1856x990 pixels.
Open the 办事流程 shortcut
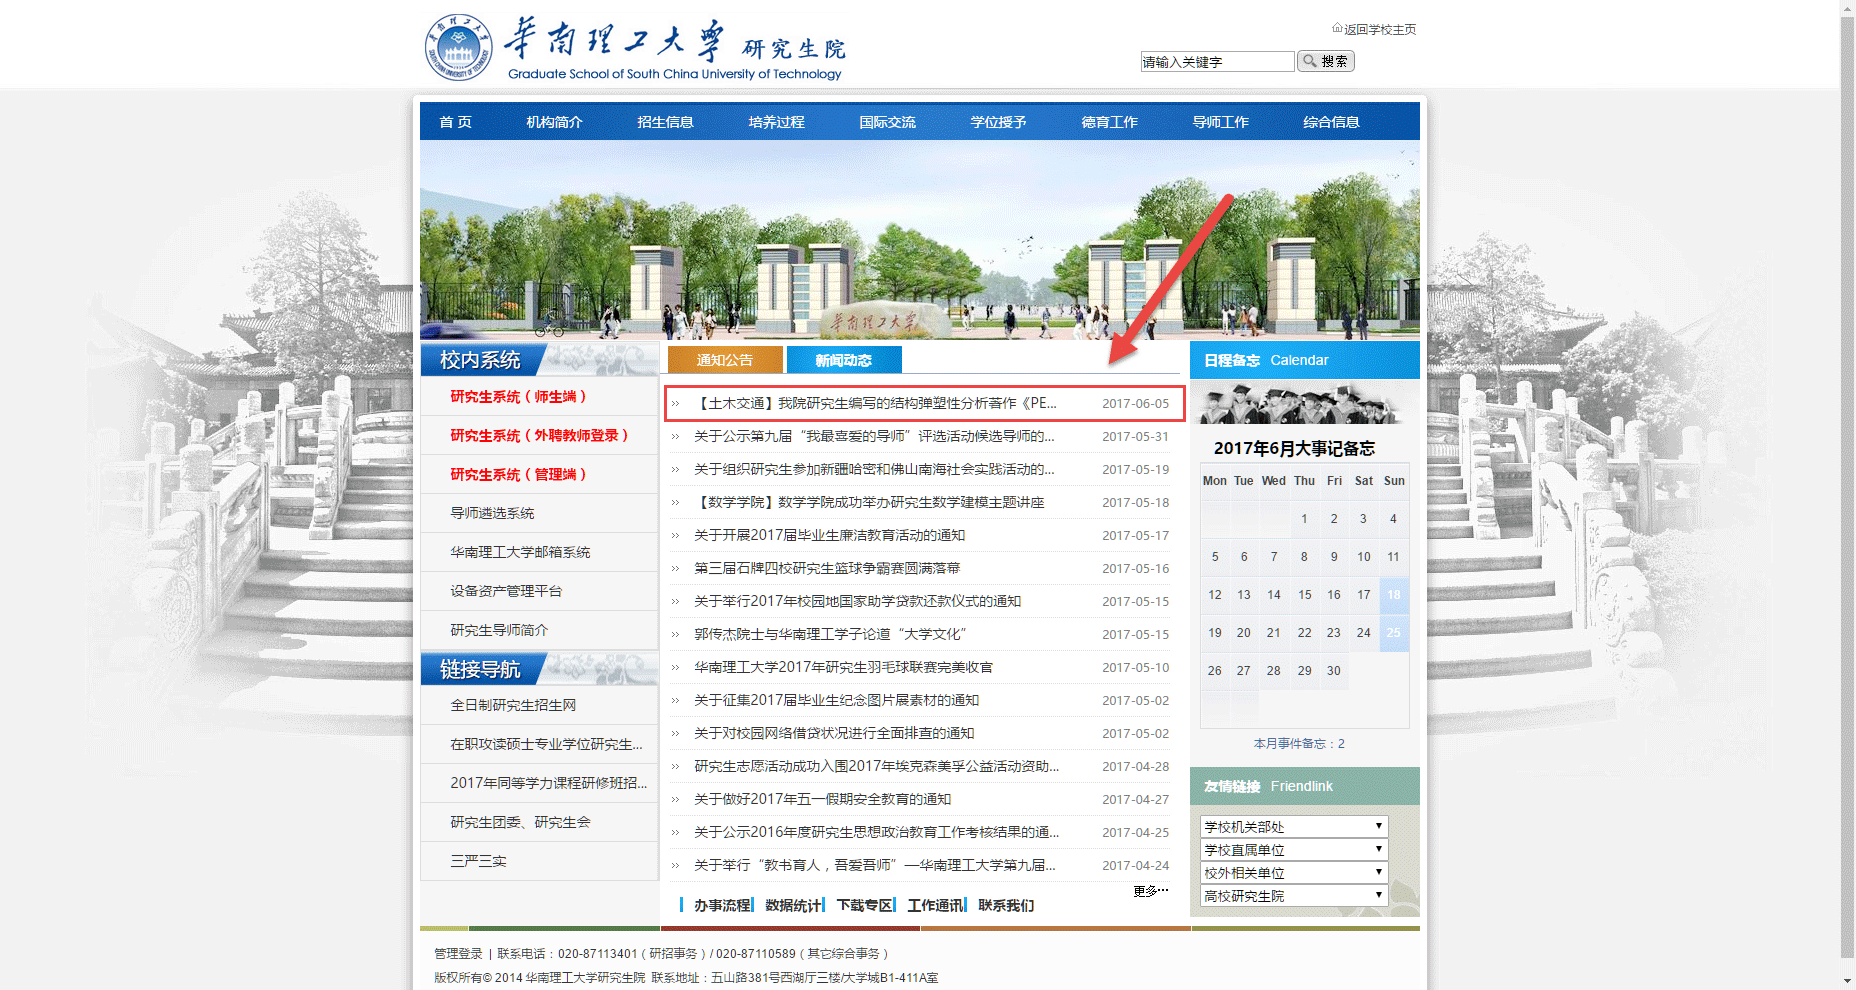click(x=722, y=905)
